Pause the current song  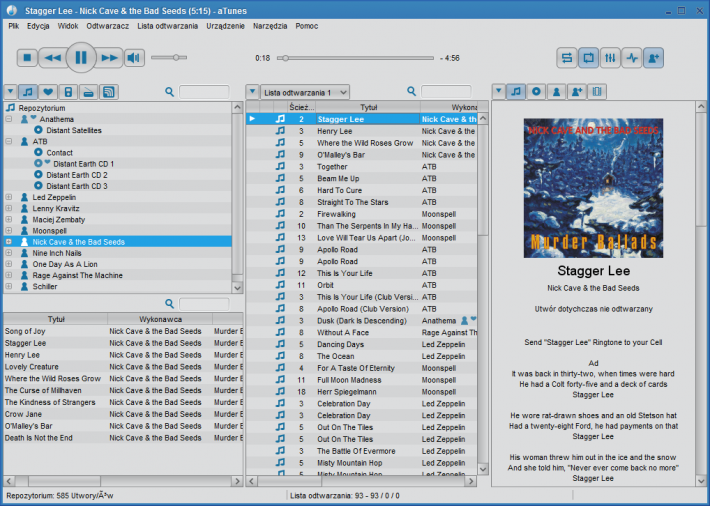point(81,58)
